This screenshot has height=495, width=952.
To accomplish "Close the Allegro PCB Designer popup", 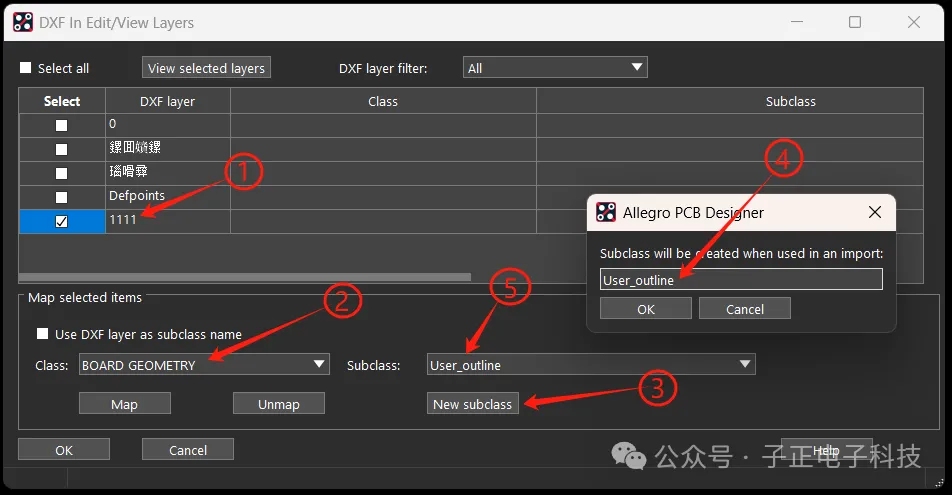I will pyautogui.click(x=874, y=212).
